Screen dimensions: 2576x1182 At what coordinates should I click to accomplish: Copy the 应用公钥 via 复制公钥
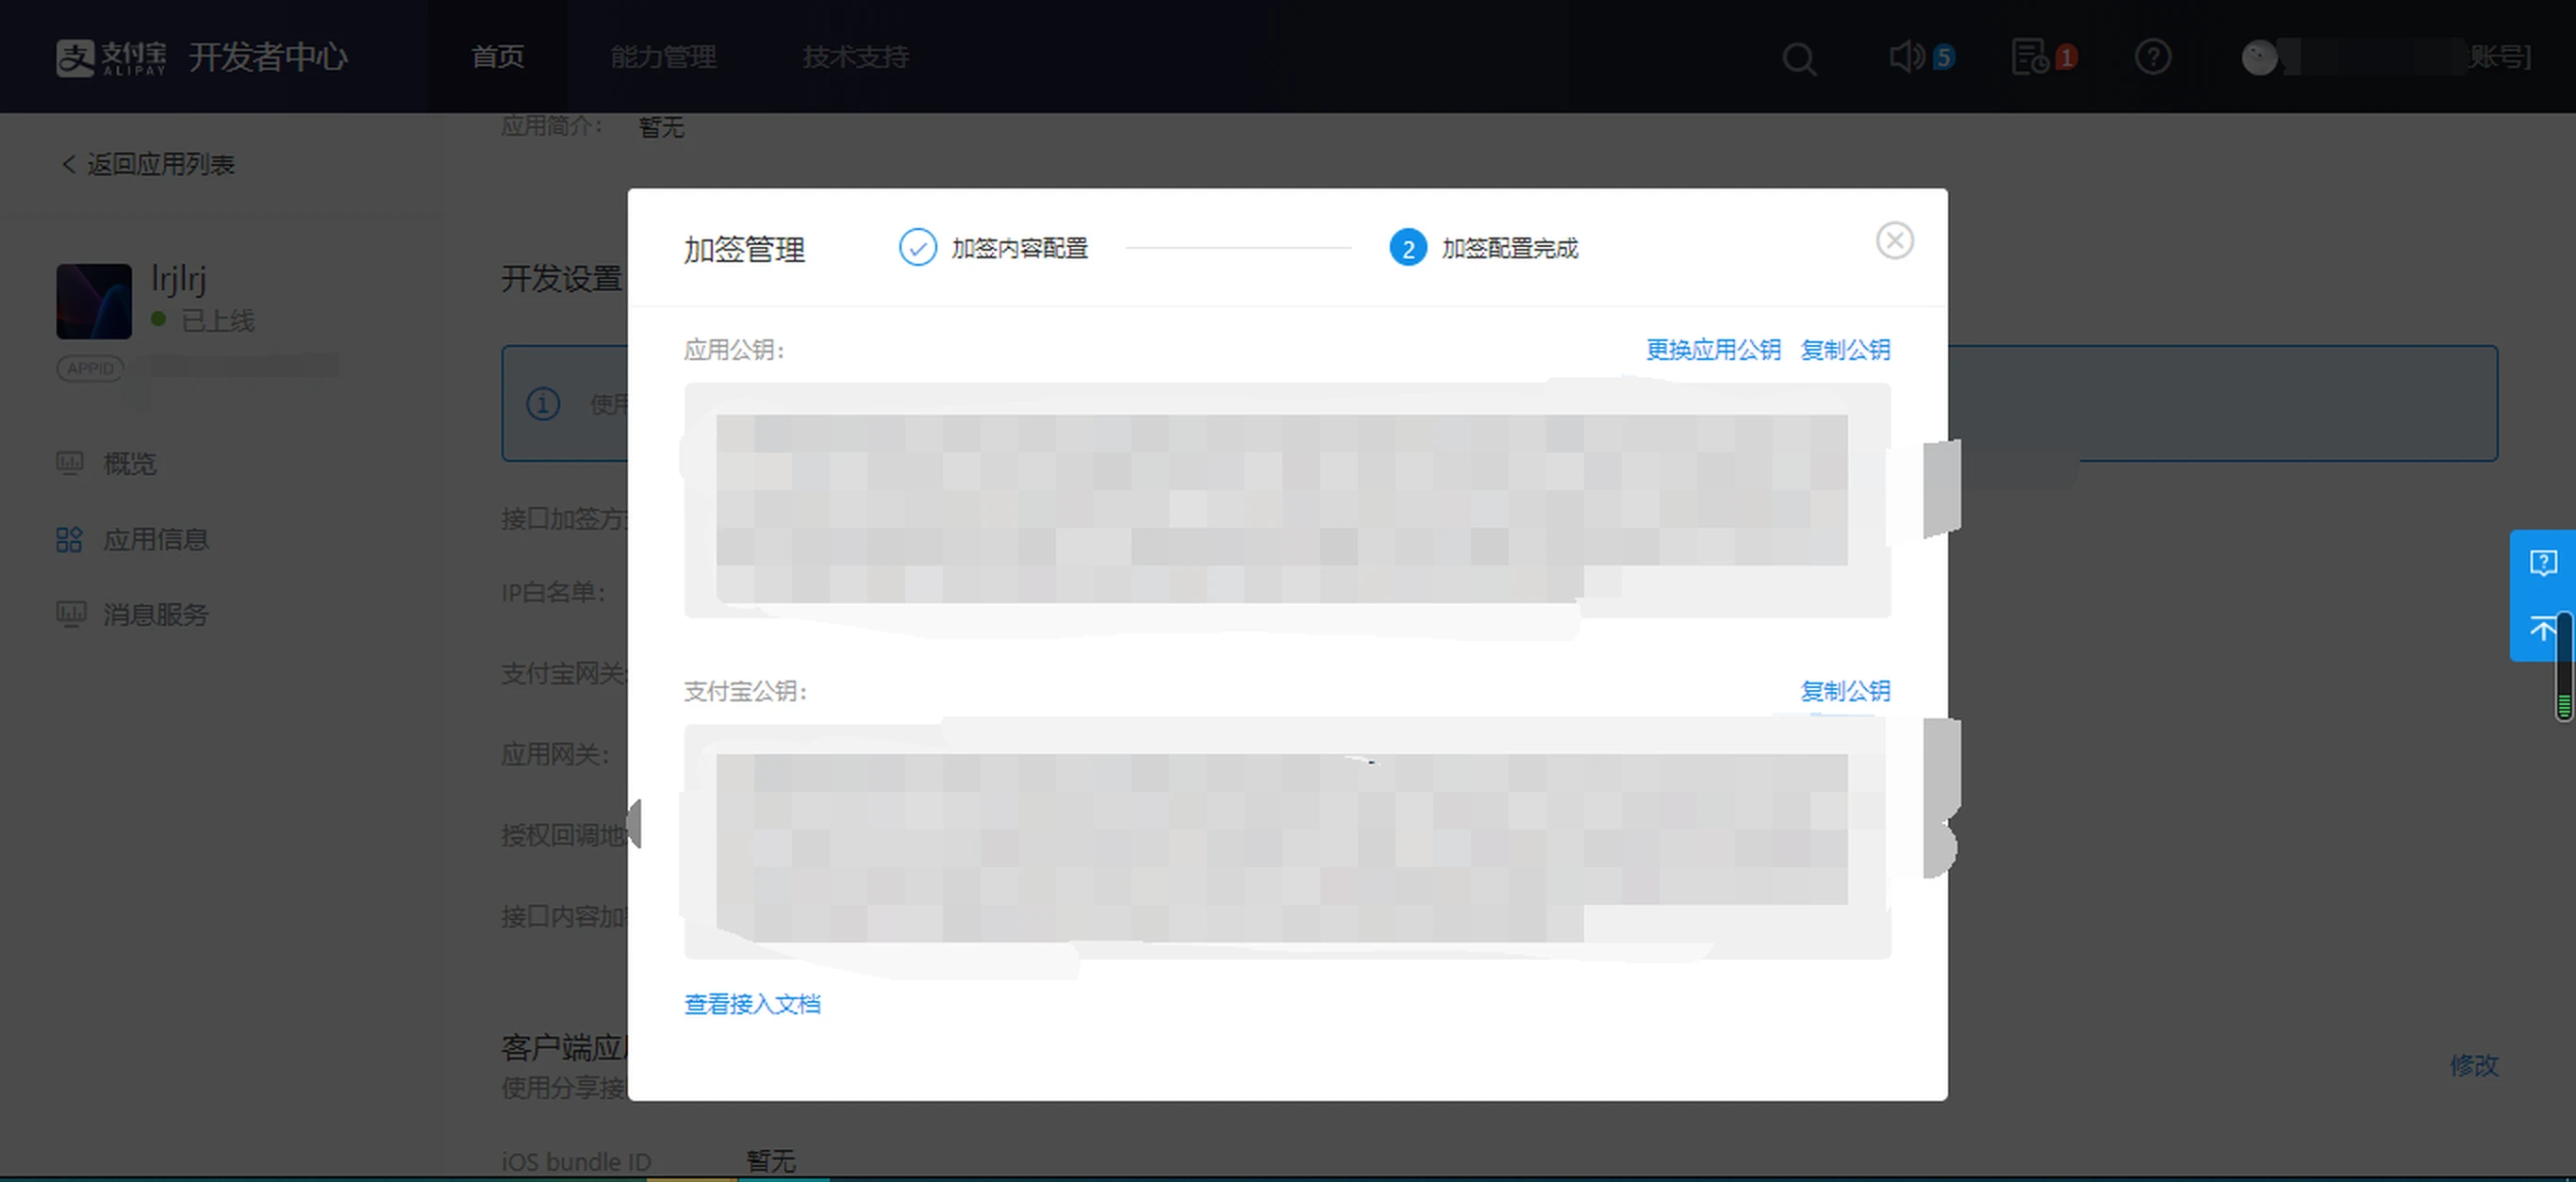(1845, 350)
